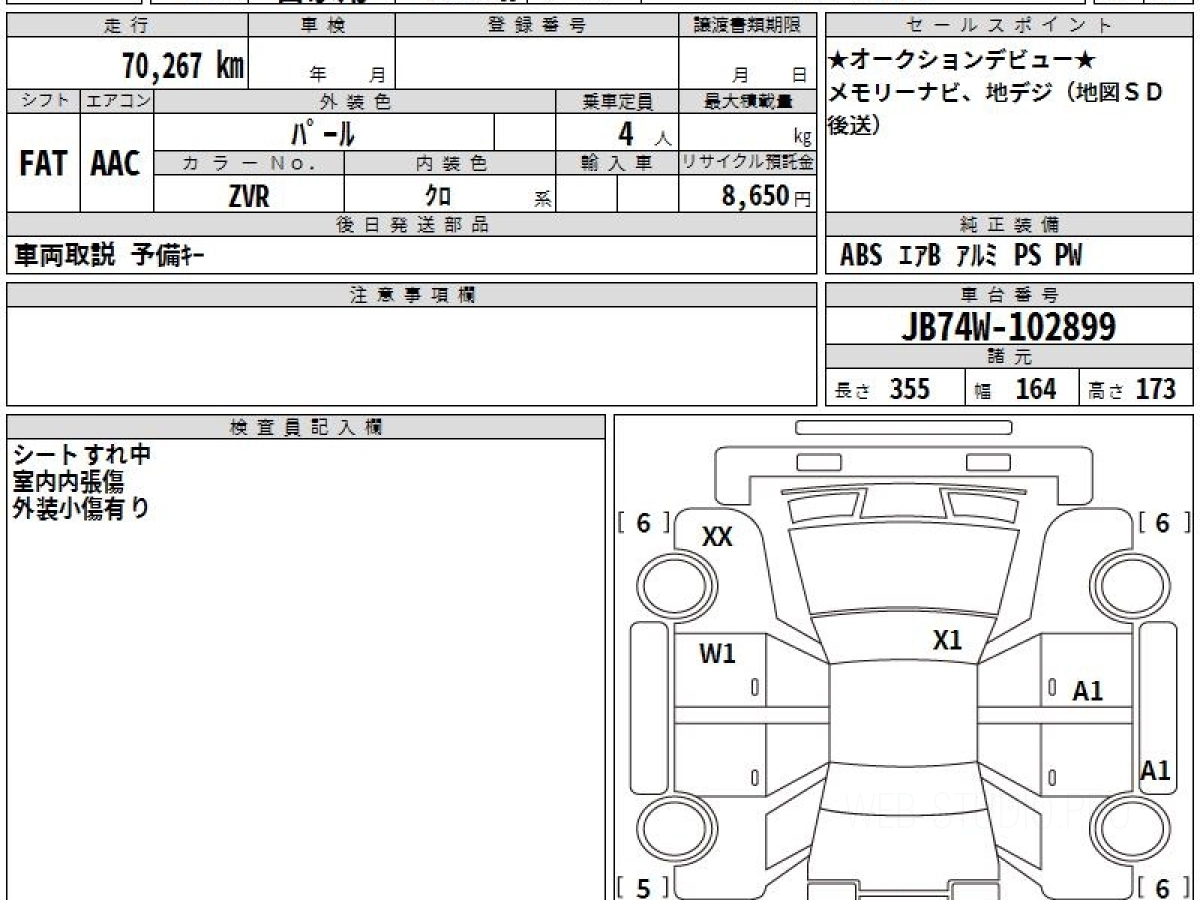The width and height of the screenshot is (1200, 900).
Task: Select the 輸入車 header
Action: pos(617,163)
